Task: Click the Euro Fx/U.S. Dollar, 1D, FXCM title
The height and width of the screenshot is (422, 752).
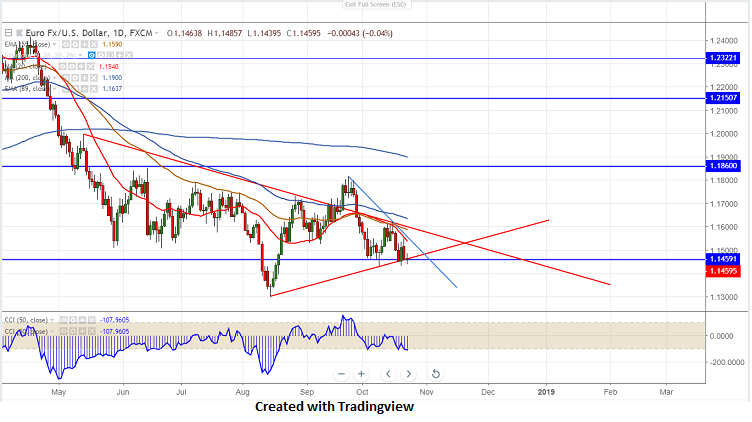Action: tap(89, 33)
